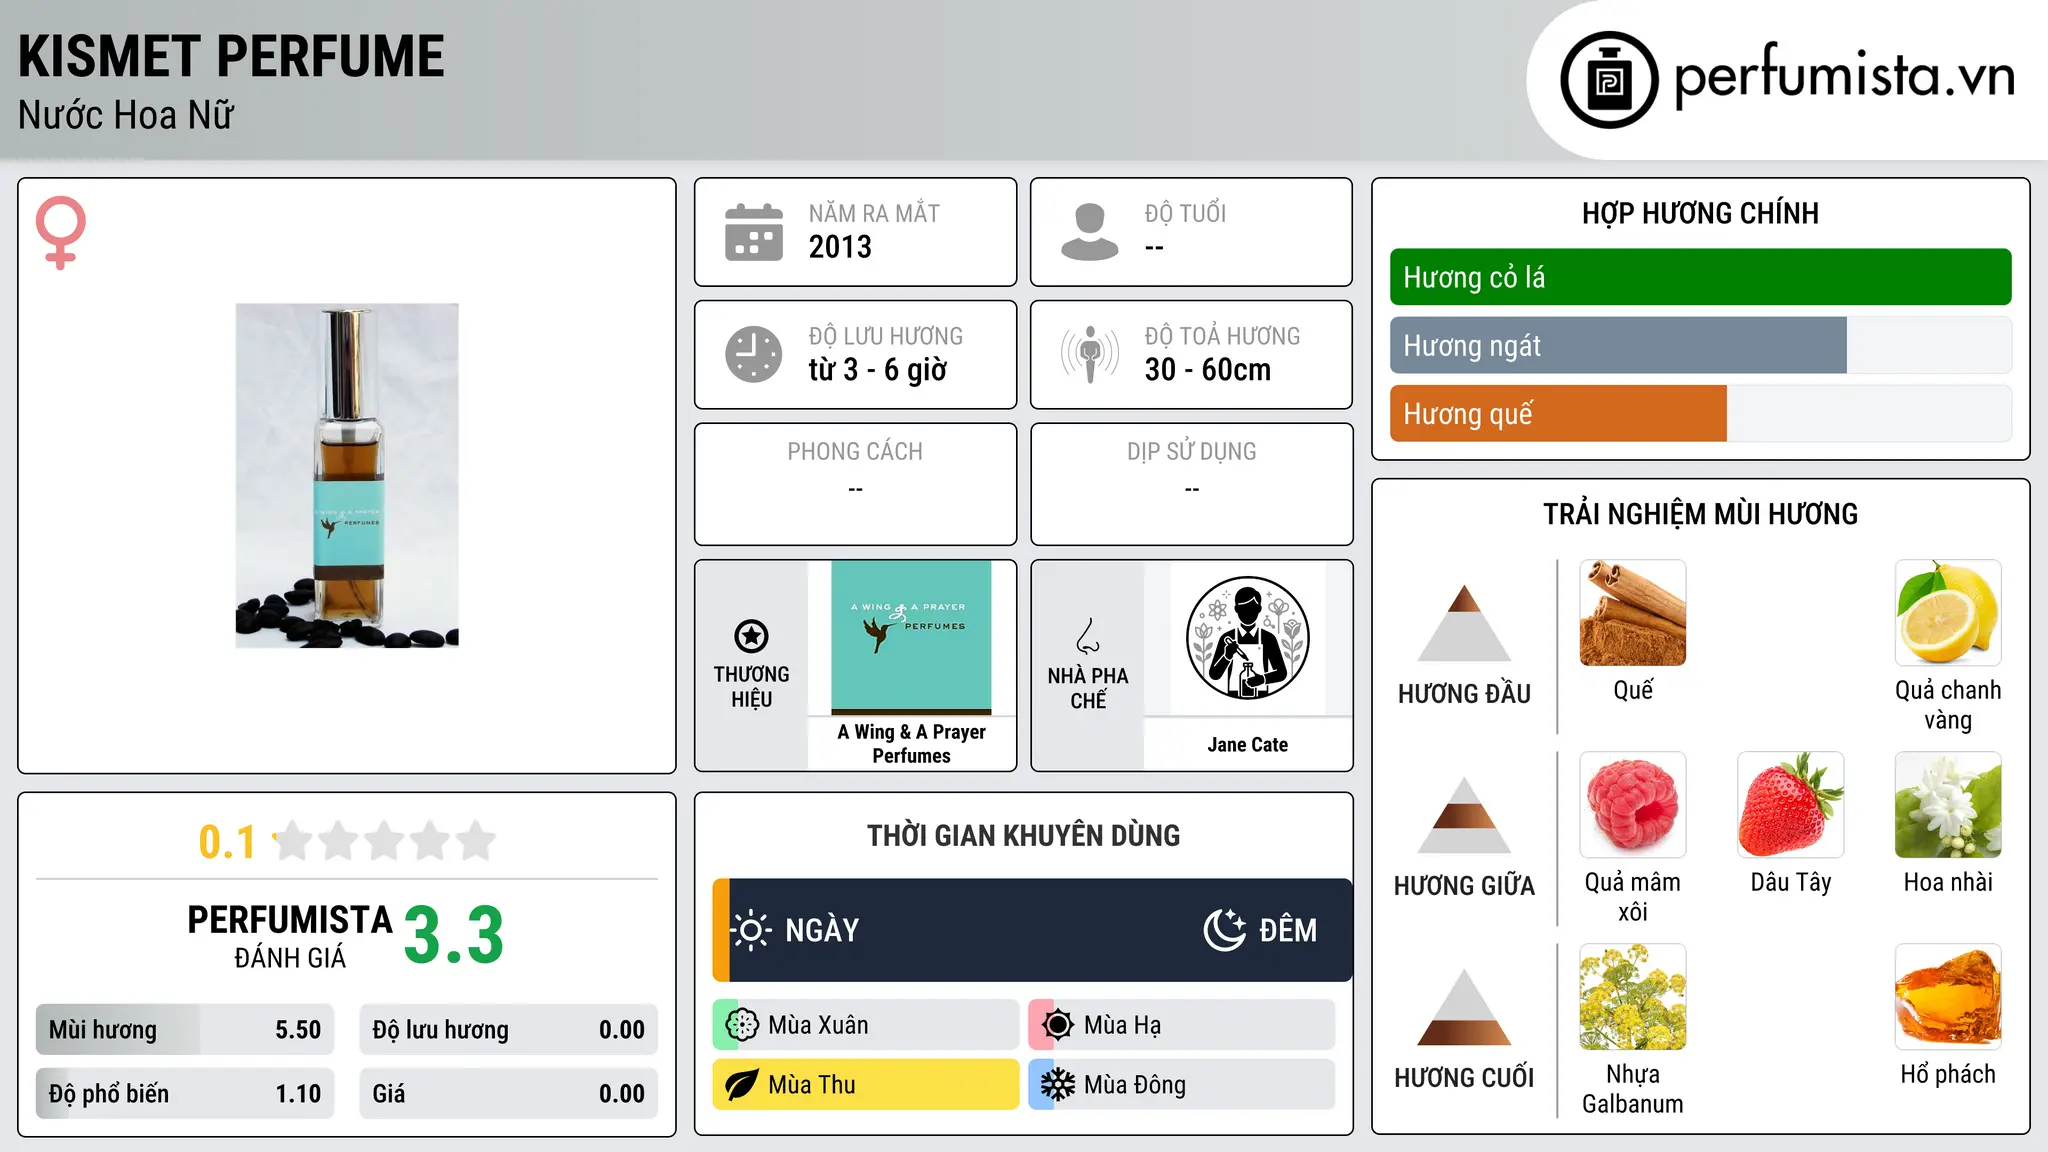
Task: Open the A Wing & A Prayer brand logo
Action: [x=912, y=637]
